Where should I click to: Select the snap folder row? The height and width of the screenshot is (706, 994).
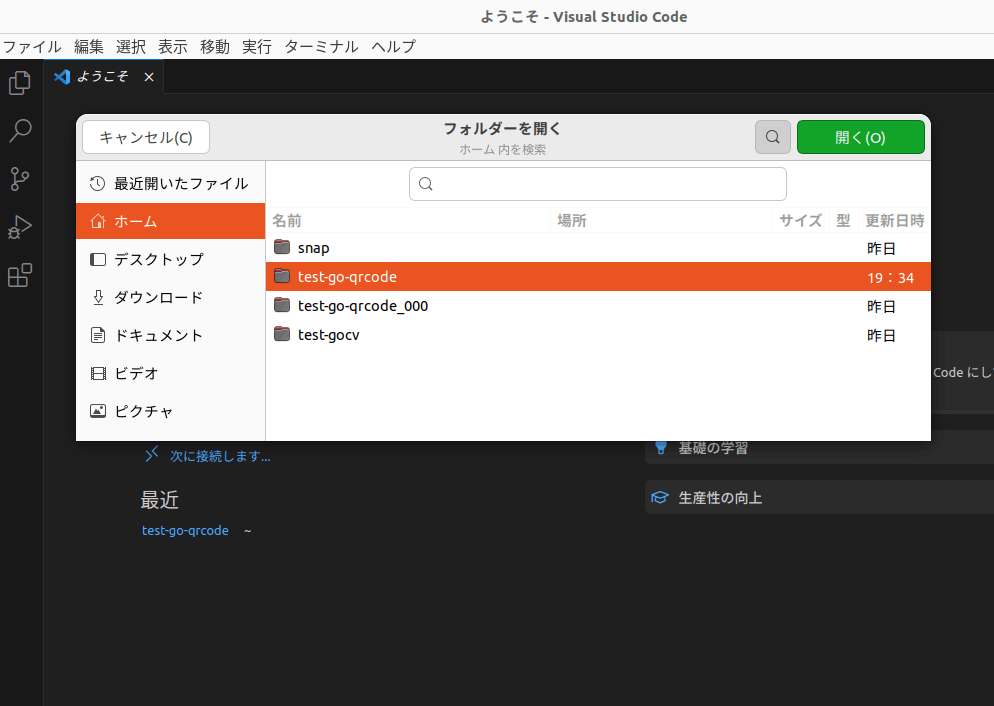coord(598,248)
